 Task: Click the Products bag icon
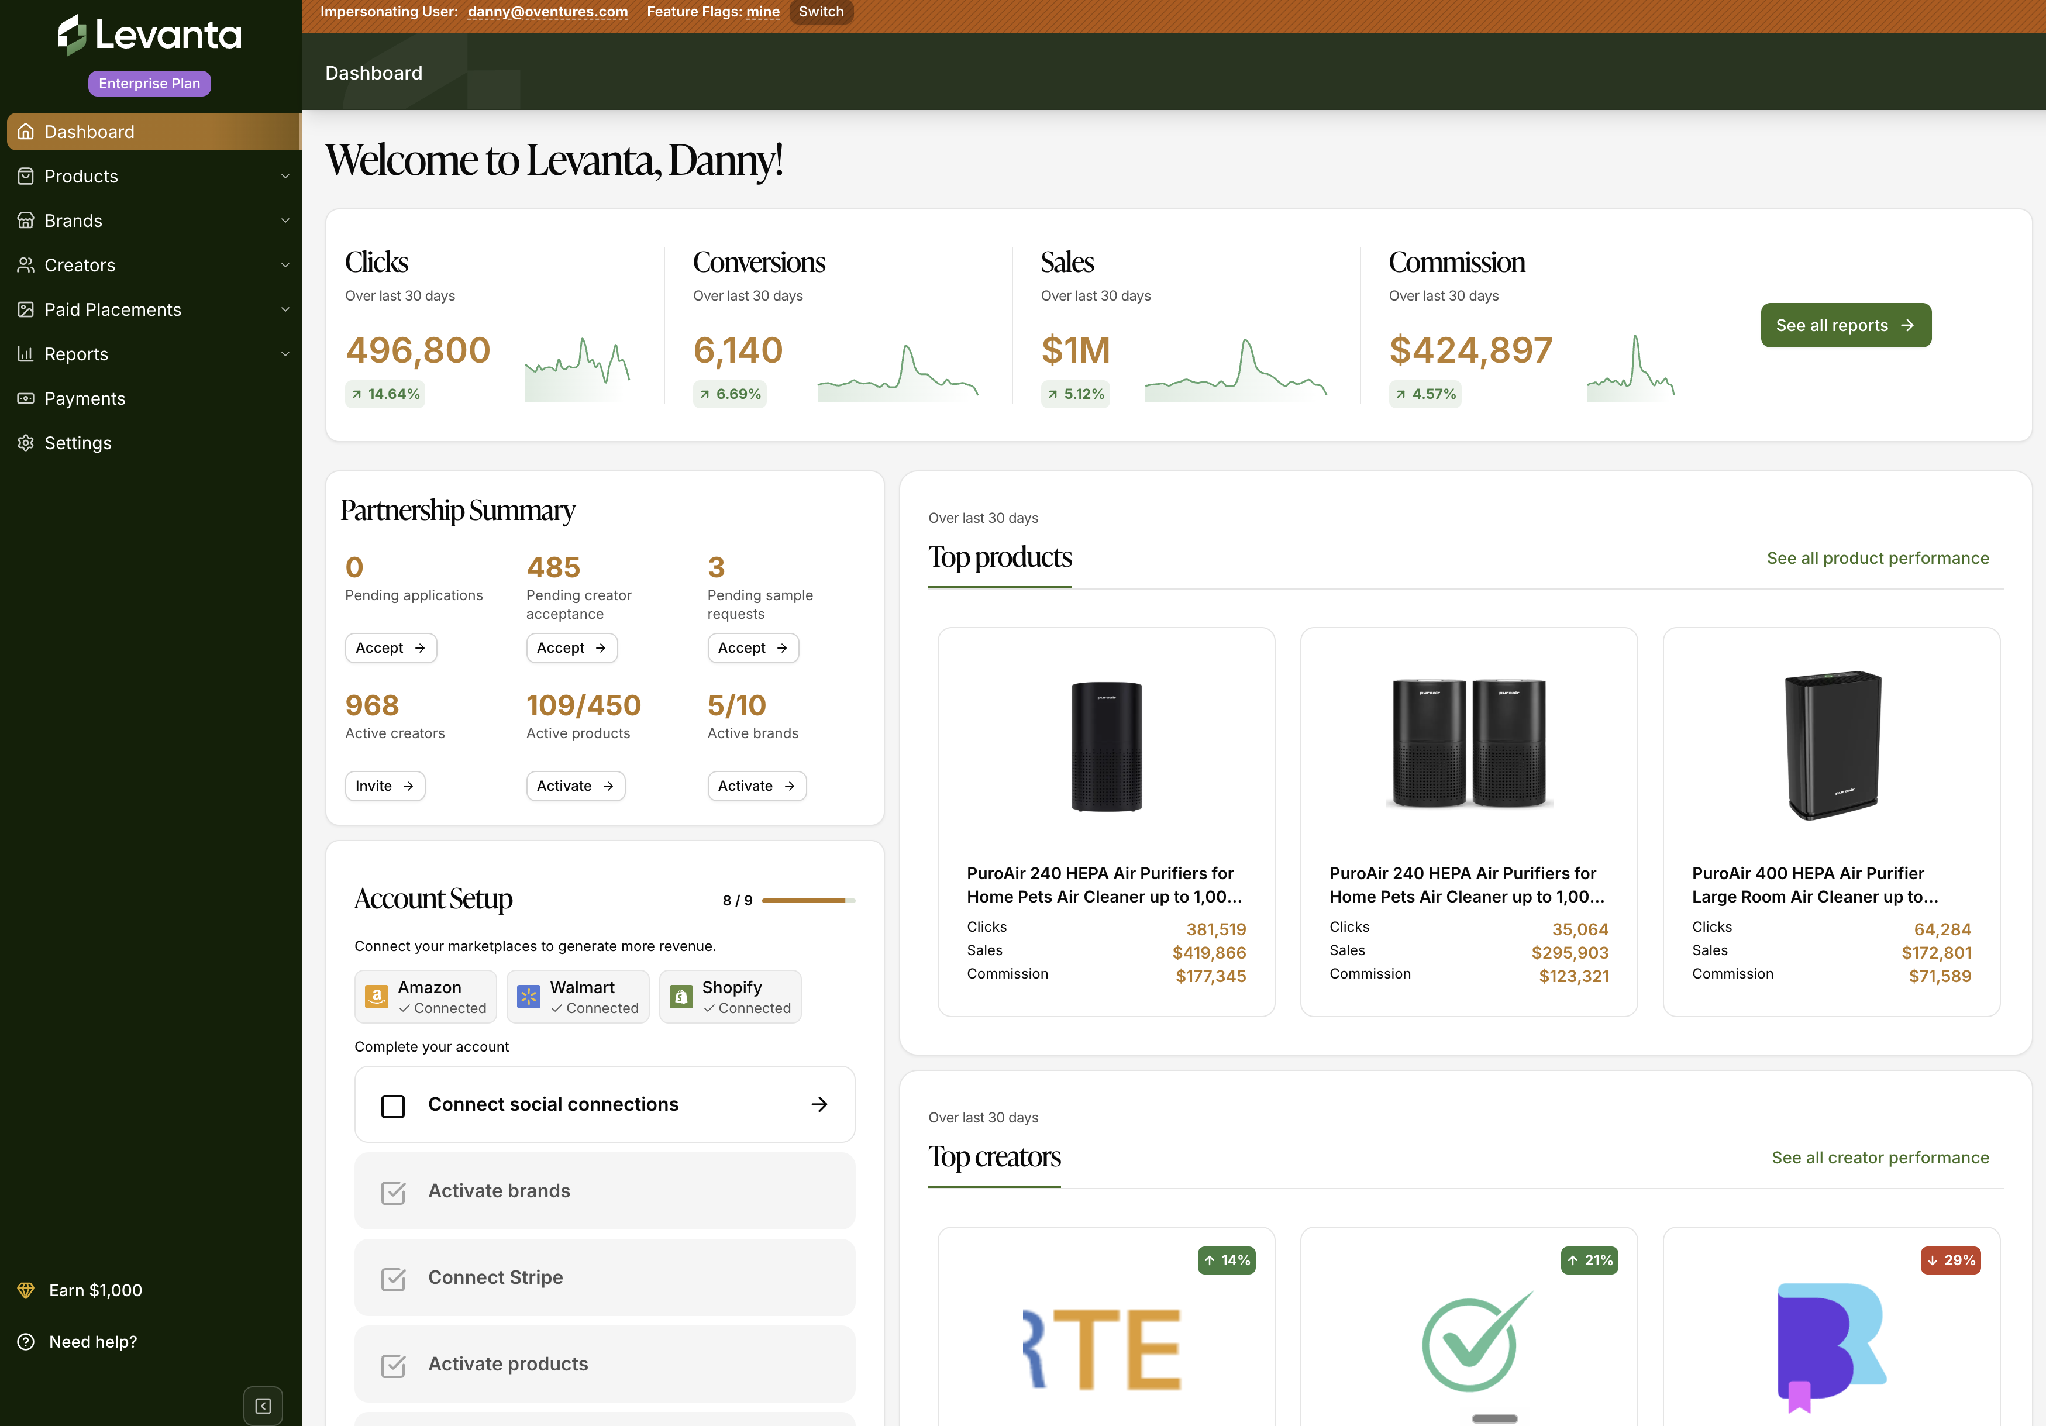(x=26, y=176)
